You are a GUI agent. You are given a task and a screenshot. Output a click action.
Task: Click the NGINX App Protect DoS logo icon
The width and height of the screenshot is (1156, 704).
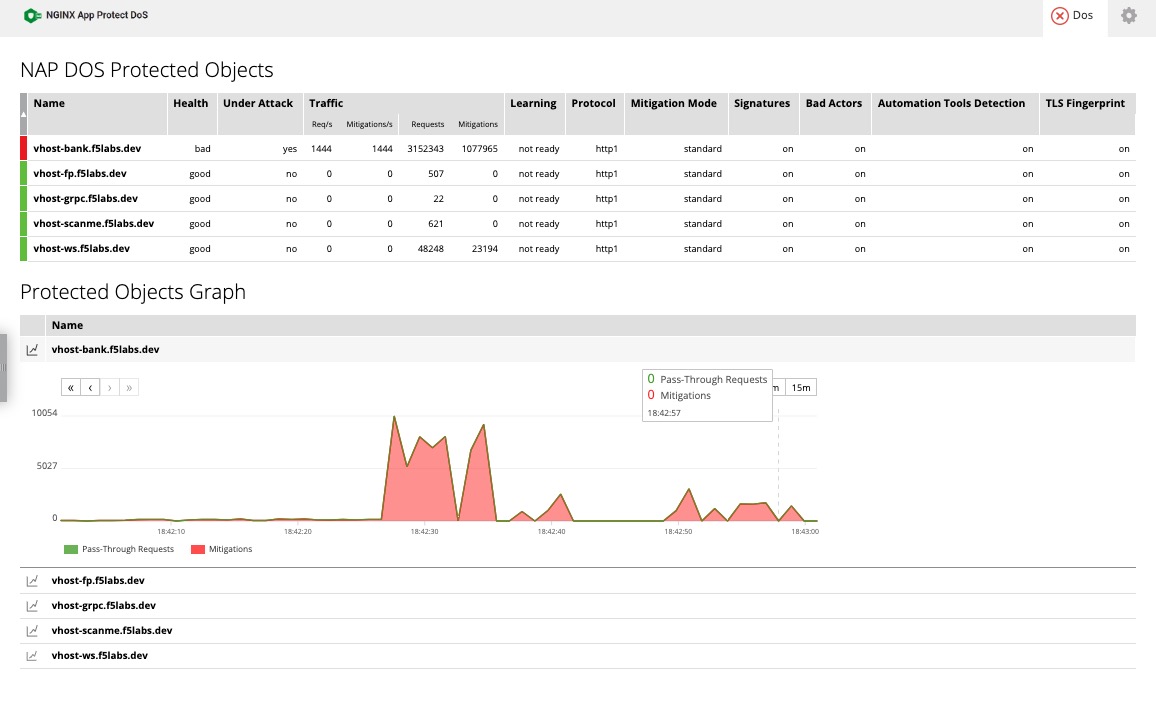point(32,15)
